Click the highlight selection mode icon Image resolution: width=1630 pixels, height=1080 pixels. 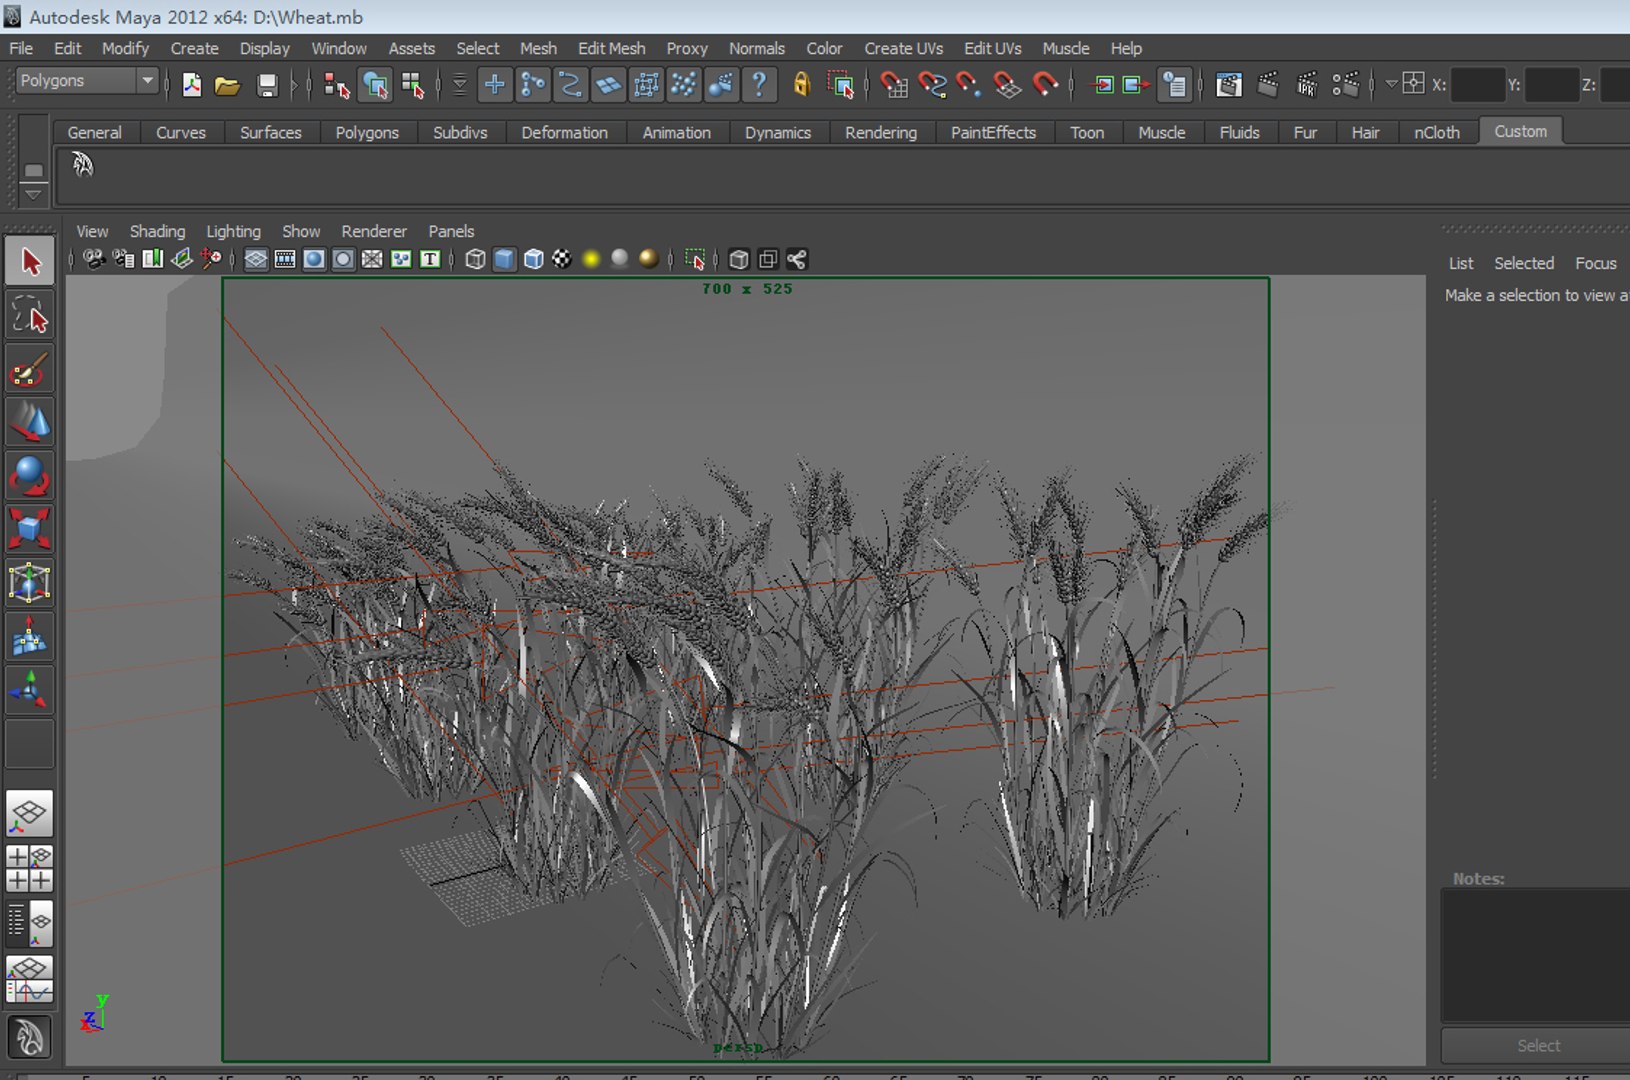[x=842, y=85]
